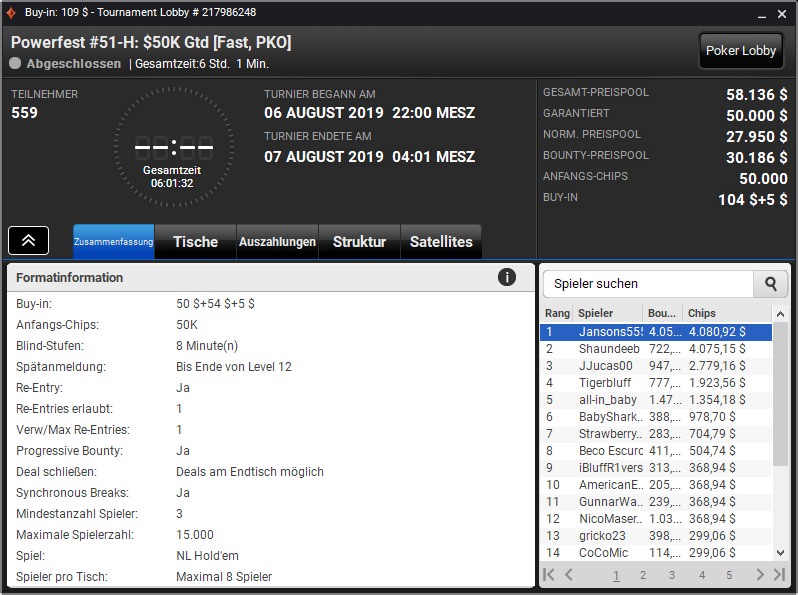This screenshot has height=595, width=798.
Task: Click the partypoker diamond logo icon
Action: tap(11, 13)
